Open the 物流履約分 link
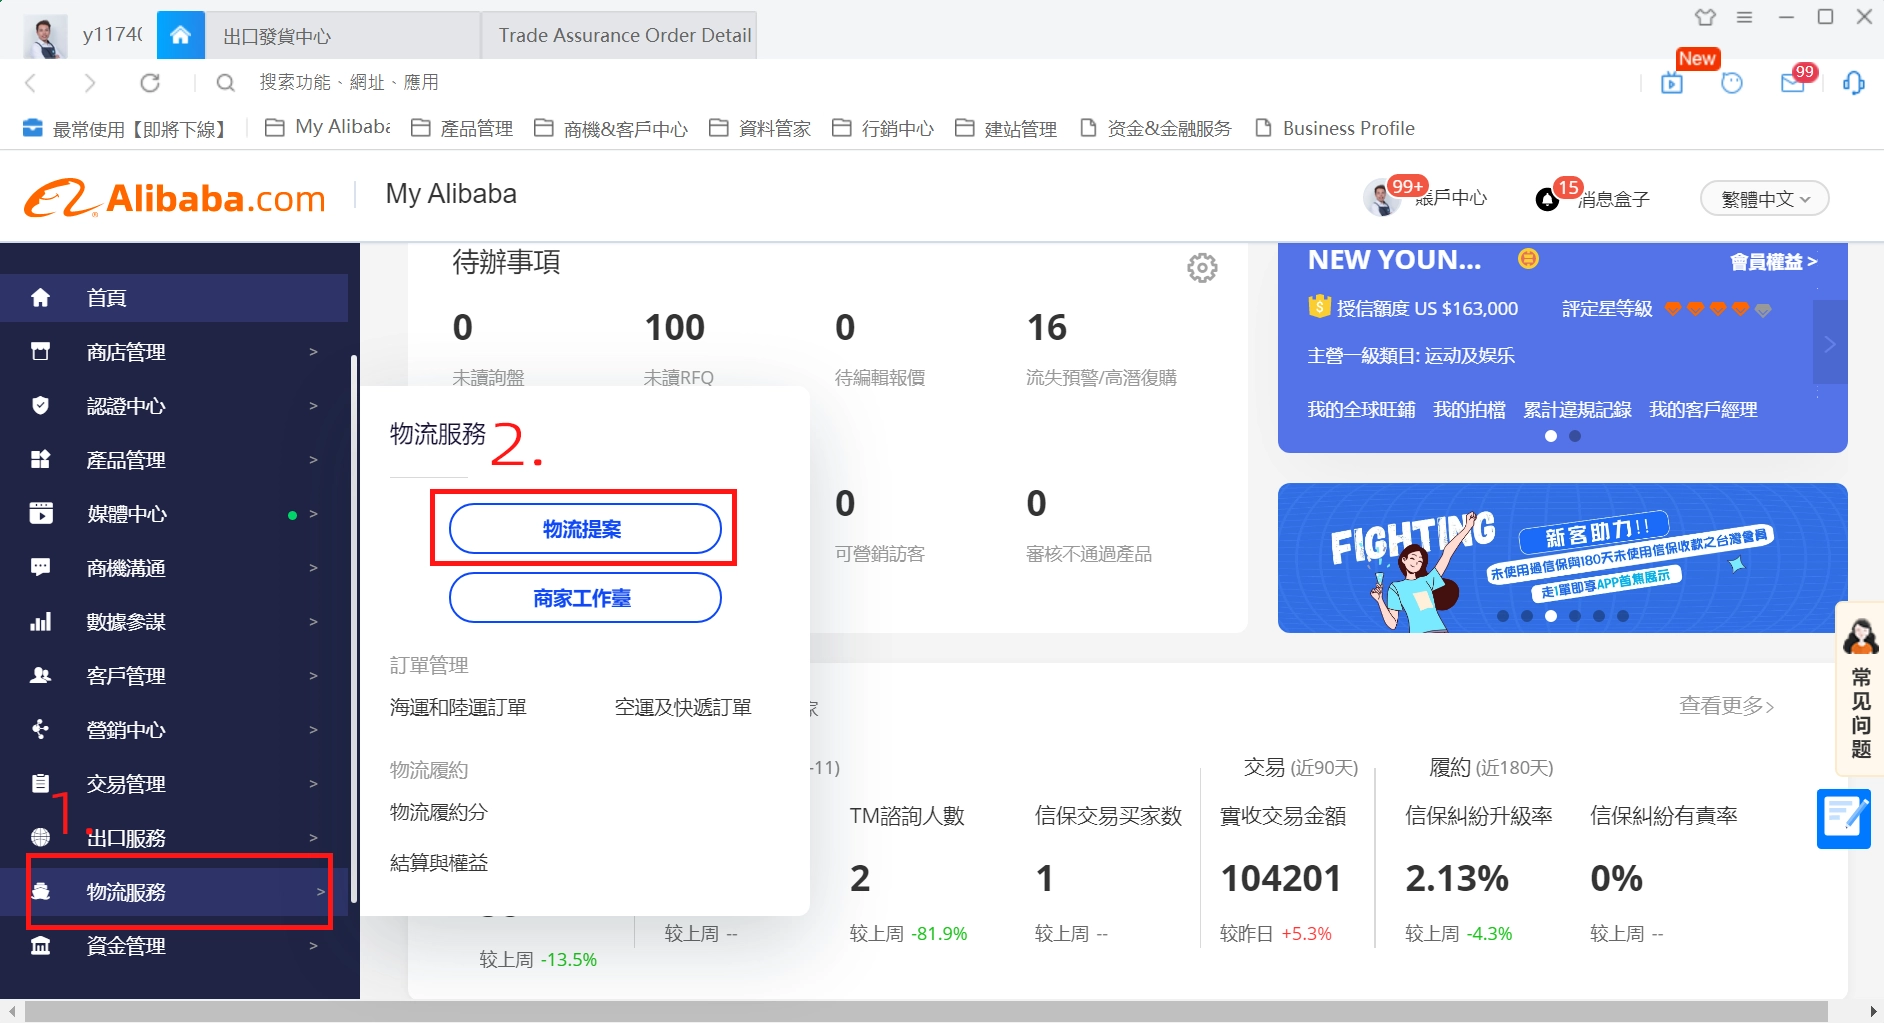 point(439,812)
